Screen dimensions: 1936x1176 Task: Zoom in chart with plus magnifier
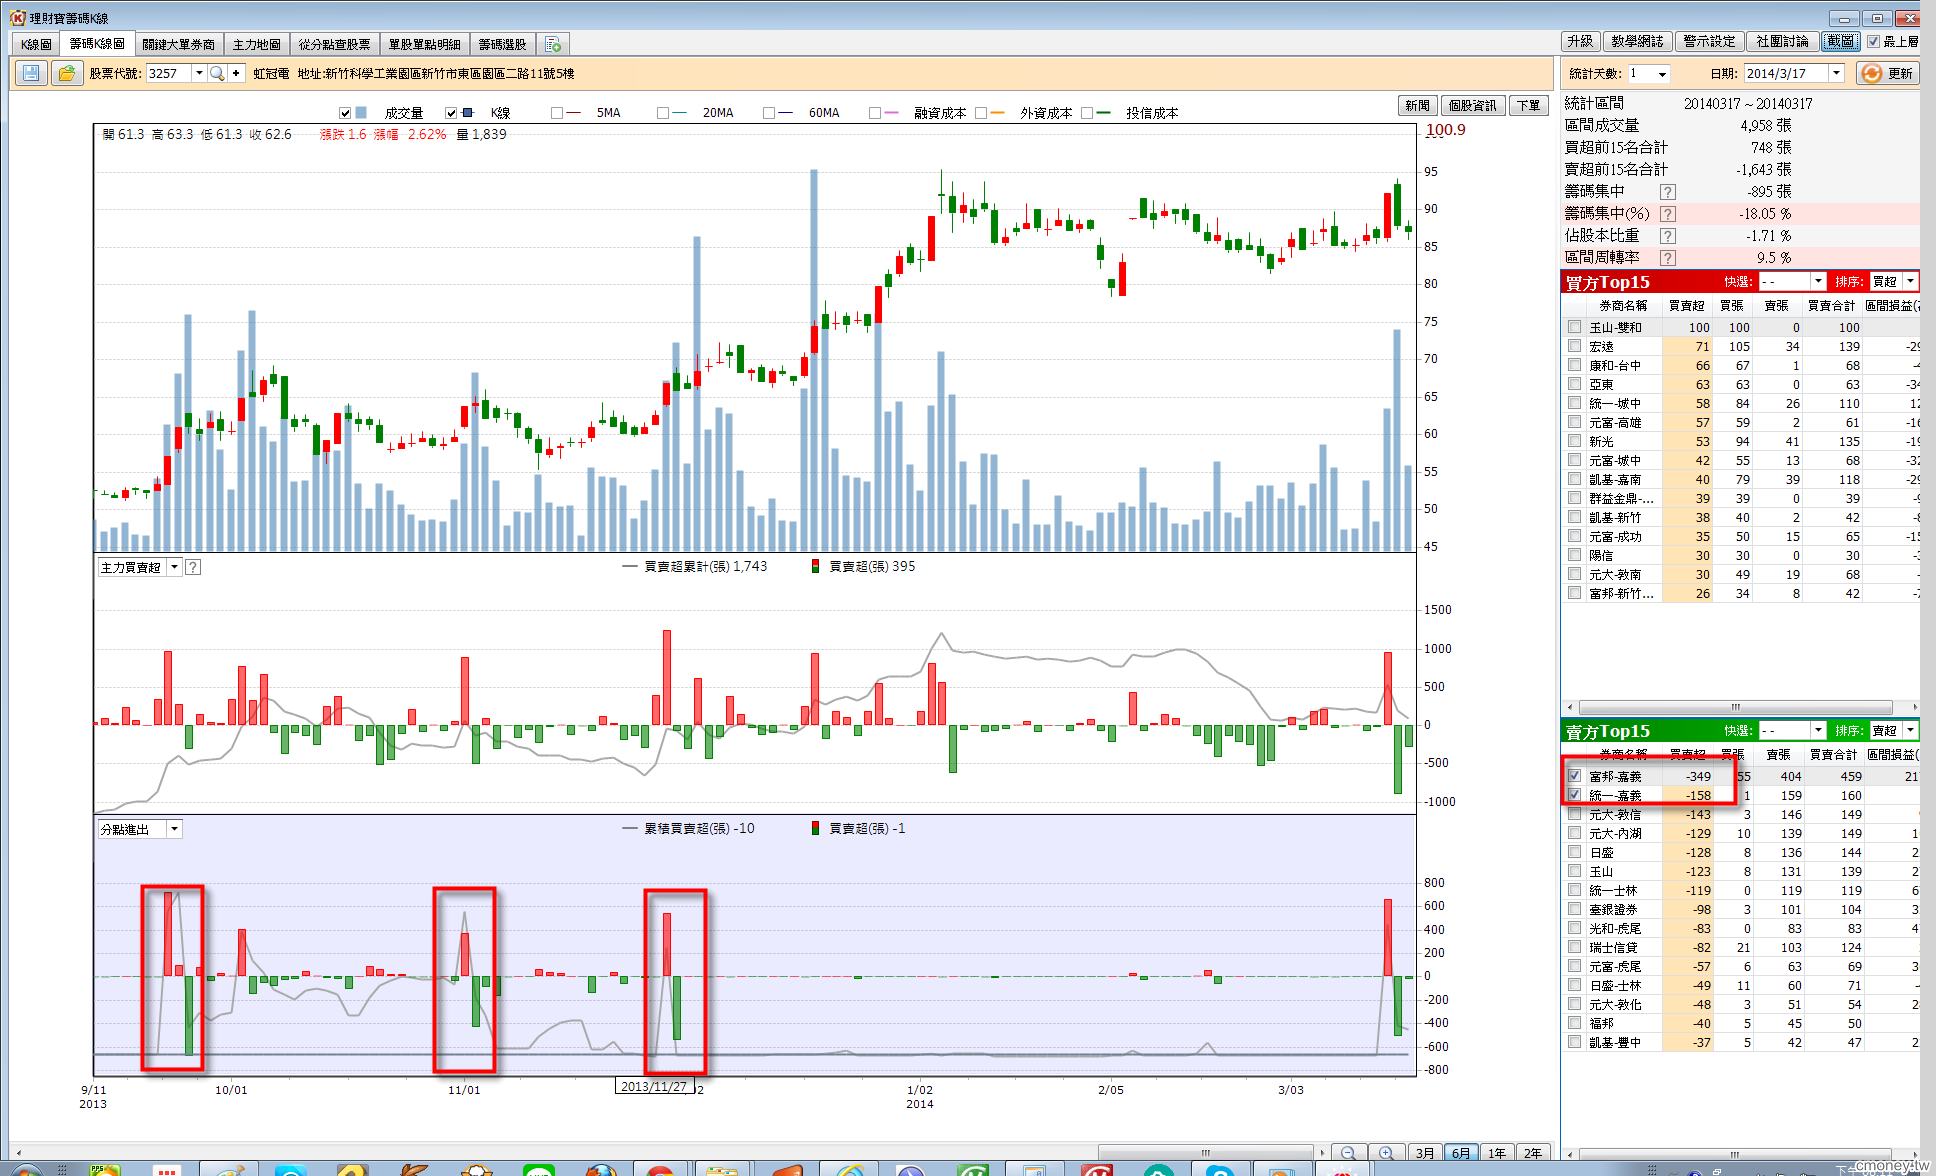[x=1386, y=1153]
